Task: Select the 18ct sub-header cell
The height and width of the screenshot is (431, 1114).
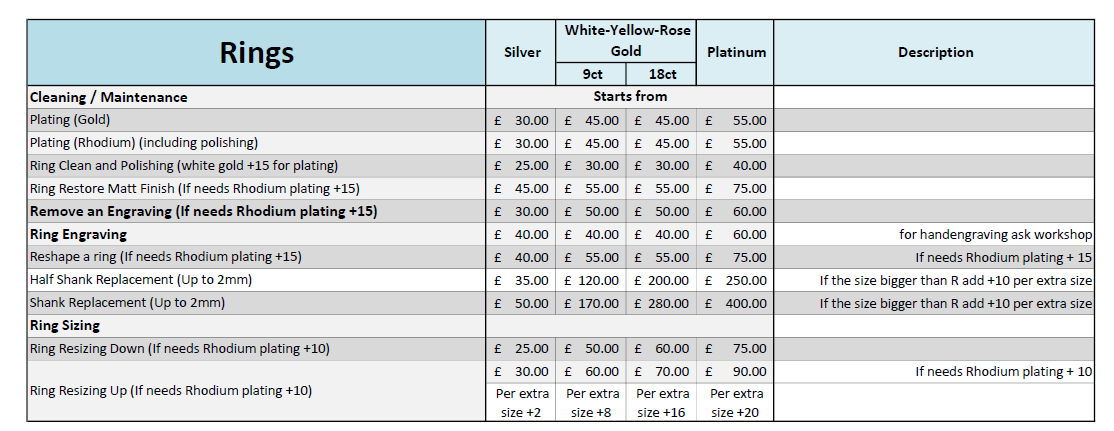Action: [661, 74]
